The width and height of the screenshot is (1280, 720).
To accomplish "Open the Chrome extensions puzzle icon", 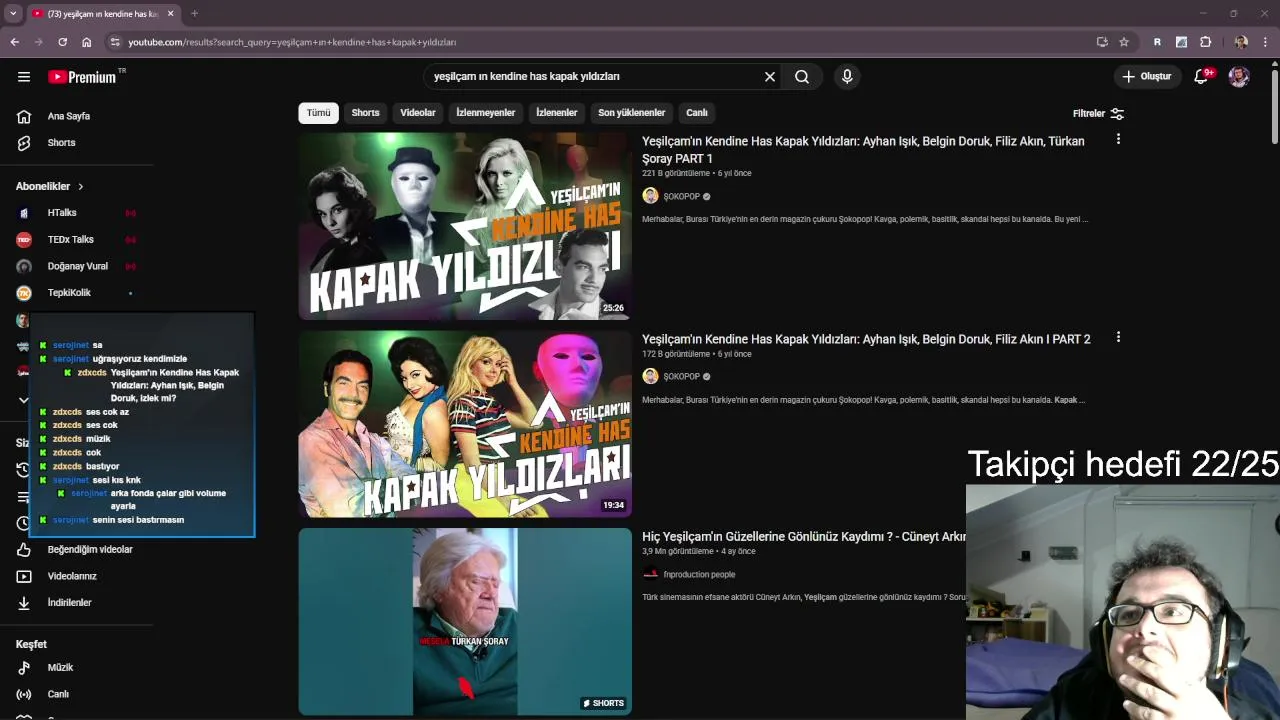I will 1205,42.
